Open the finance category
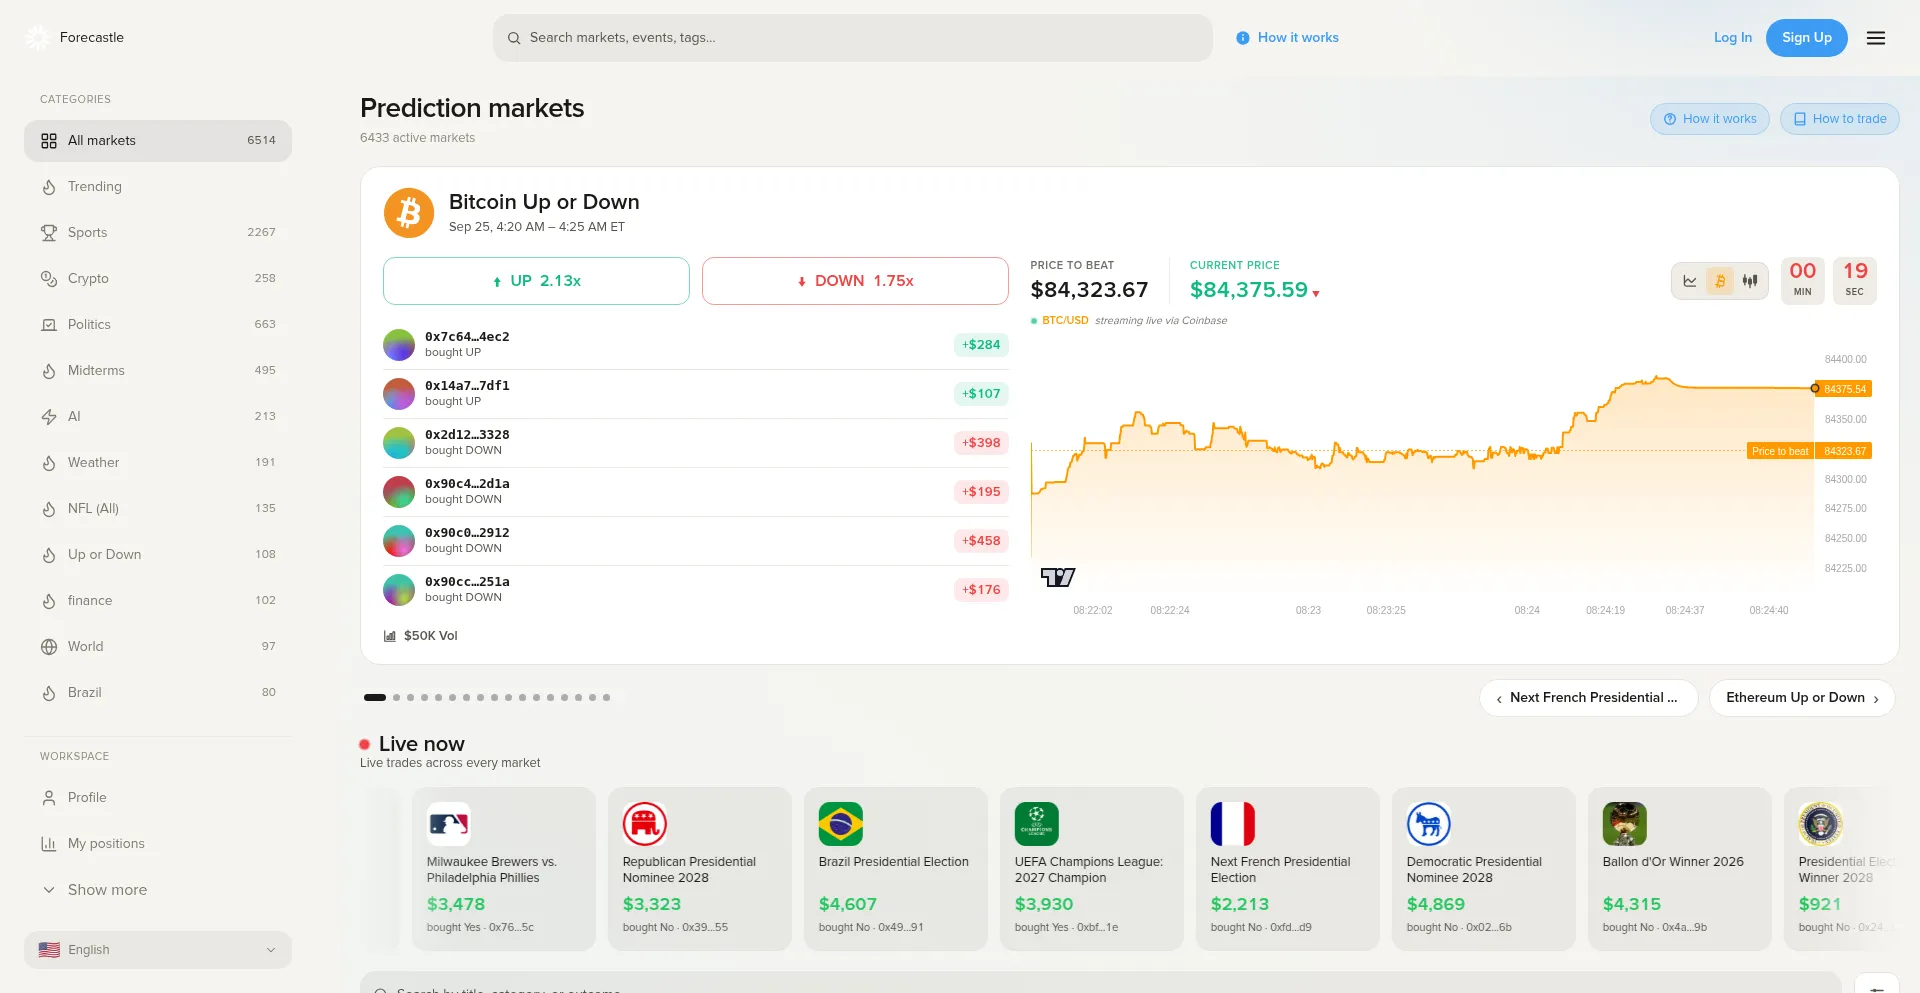1920x993 pixels. [158, 601]
